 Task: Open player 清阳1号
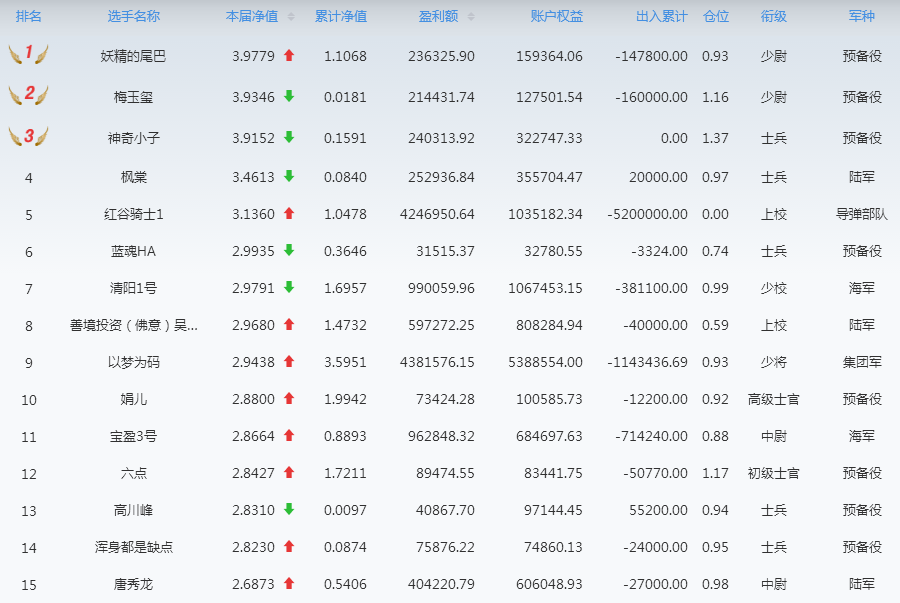(x=133, y=288)
